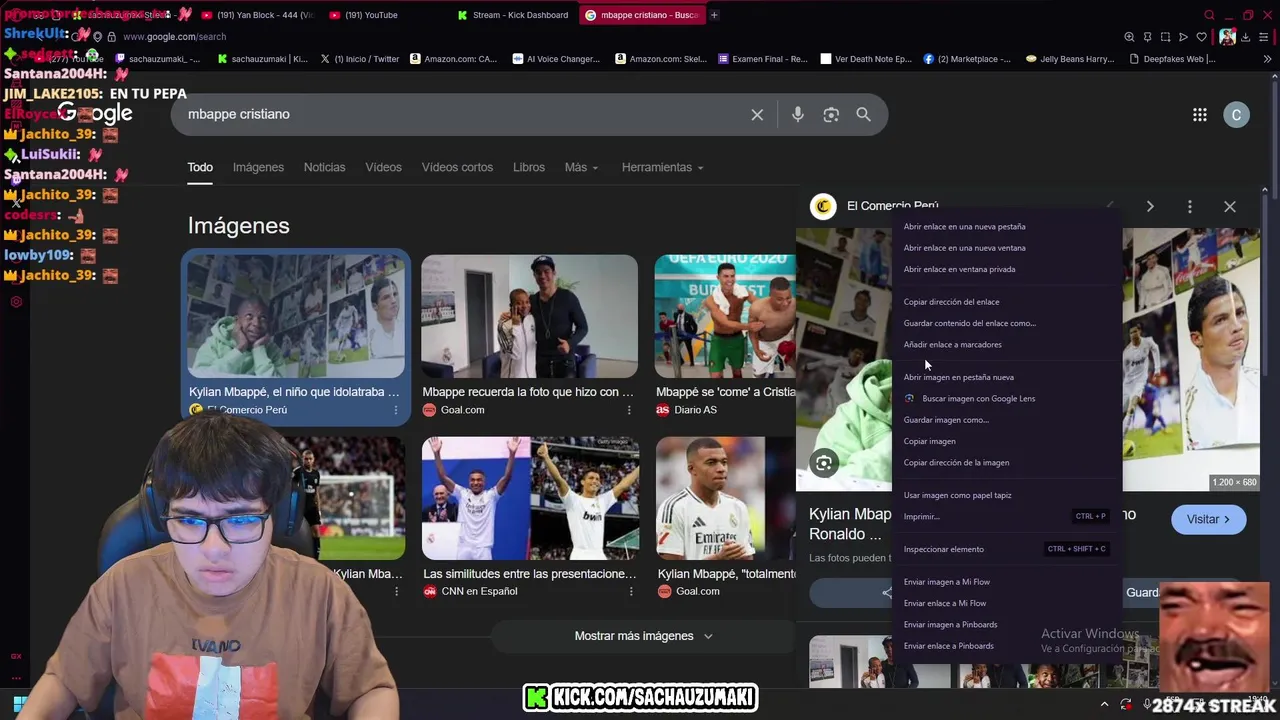1280x720 pixels.
Task: Click the Lens icon on the preview image
Action: point(824,463)
